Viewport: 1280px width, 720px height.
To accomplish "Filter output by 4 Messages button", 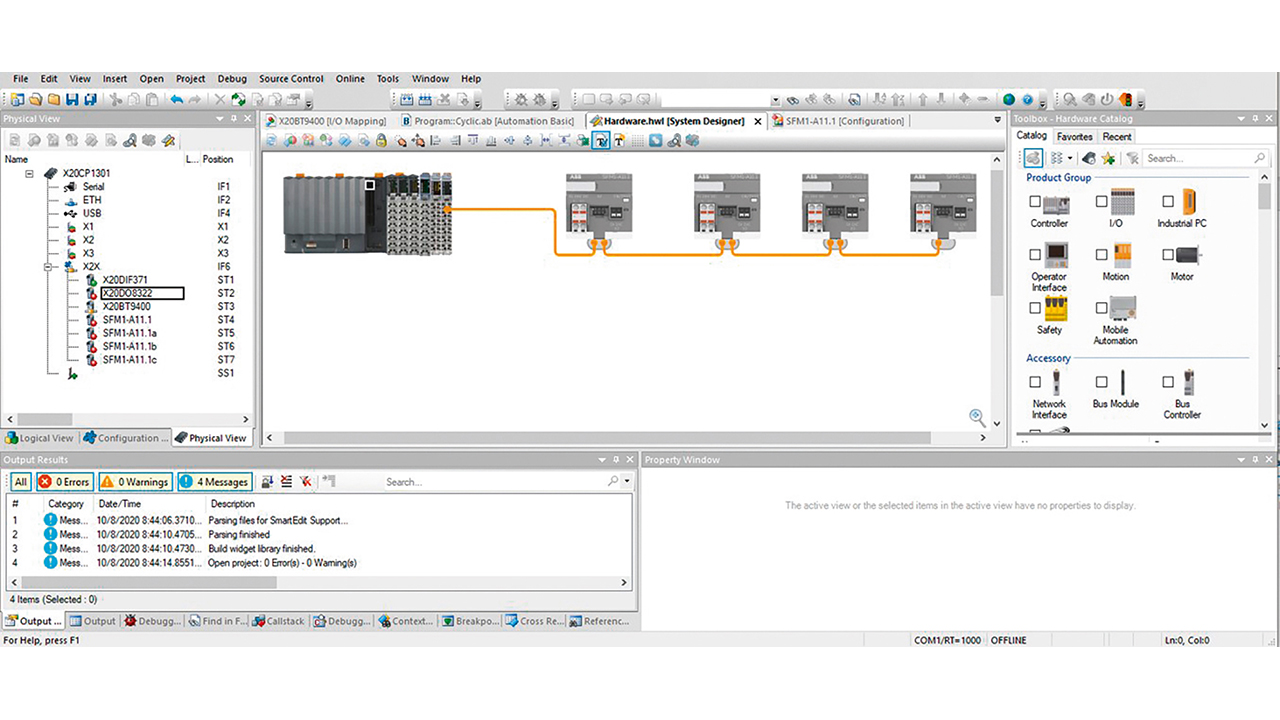I will [214, 482].
